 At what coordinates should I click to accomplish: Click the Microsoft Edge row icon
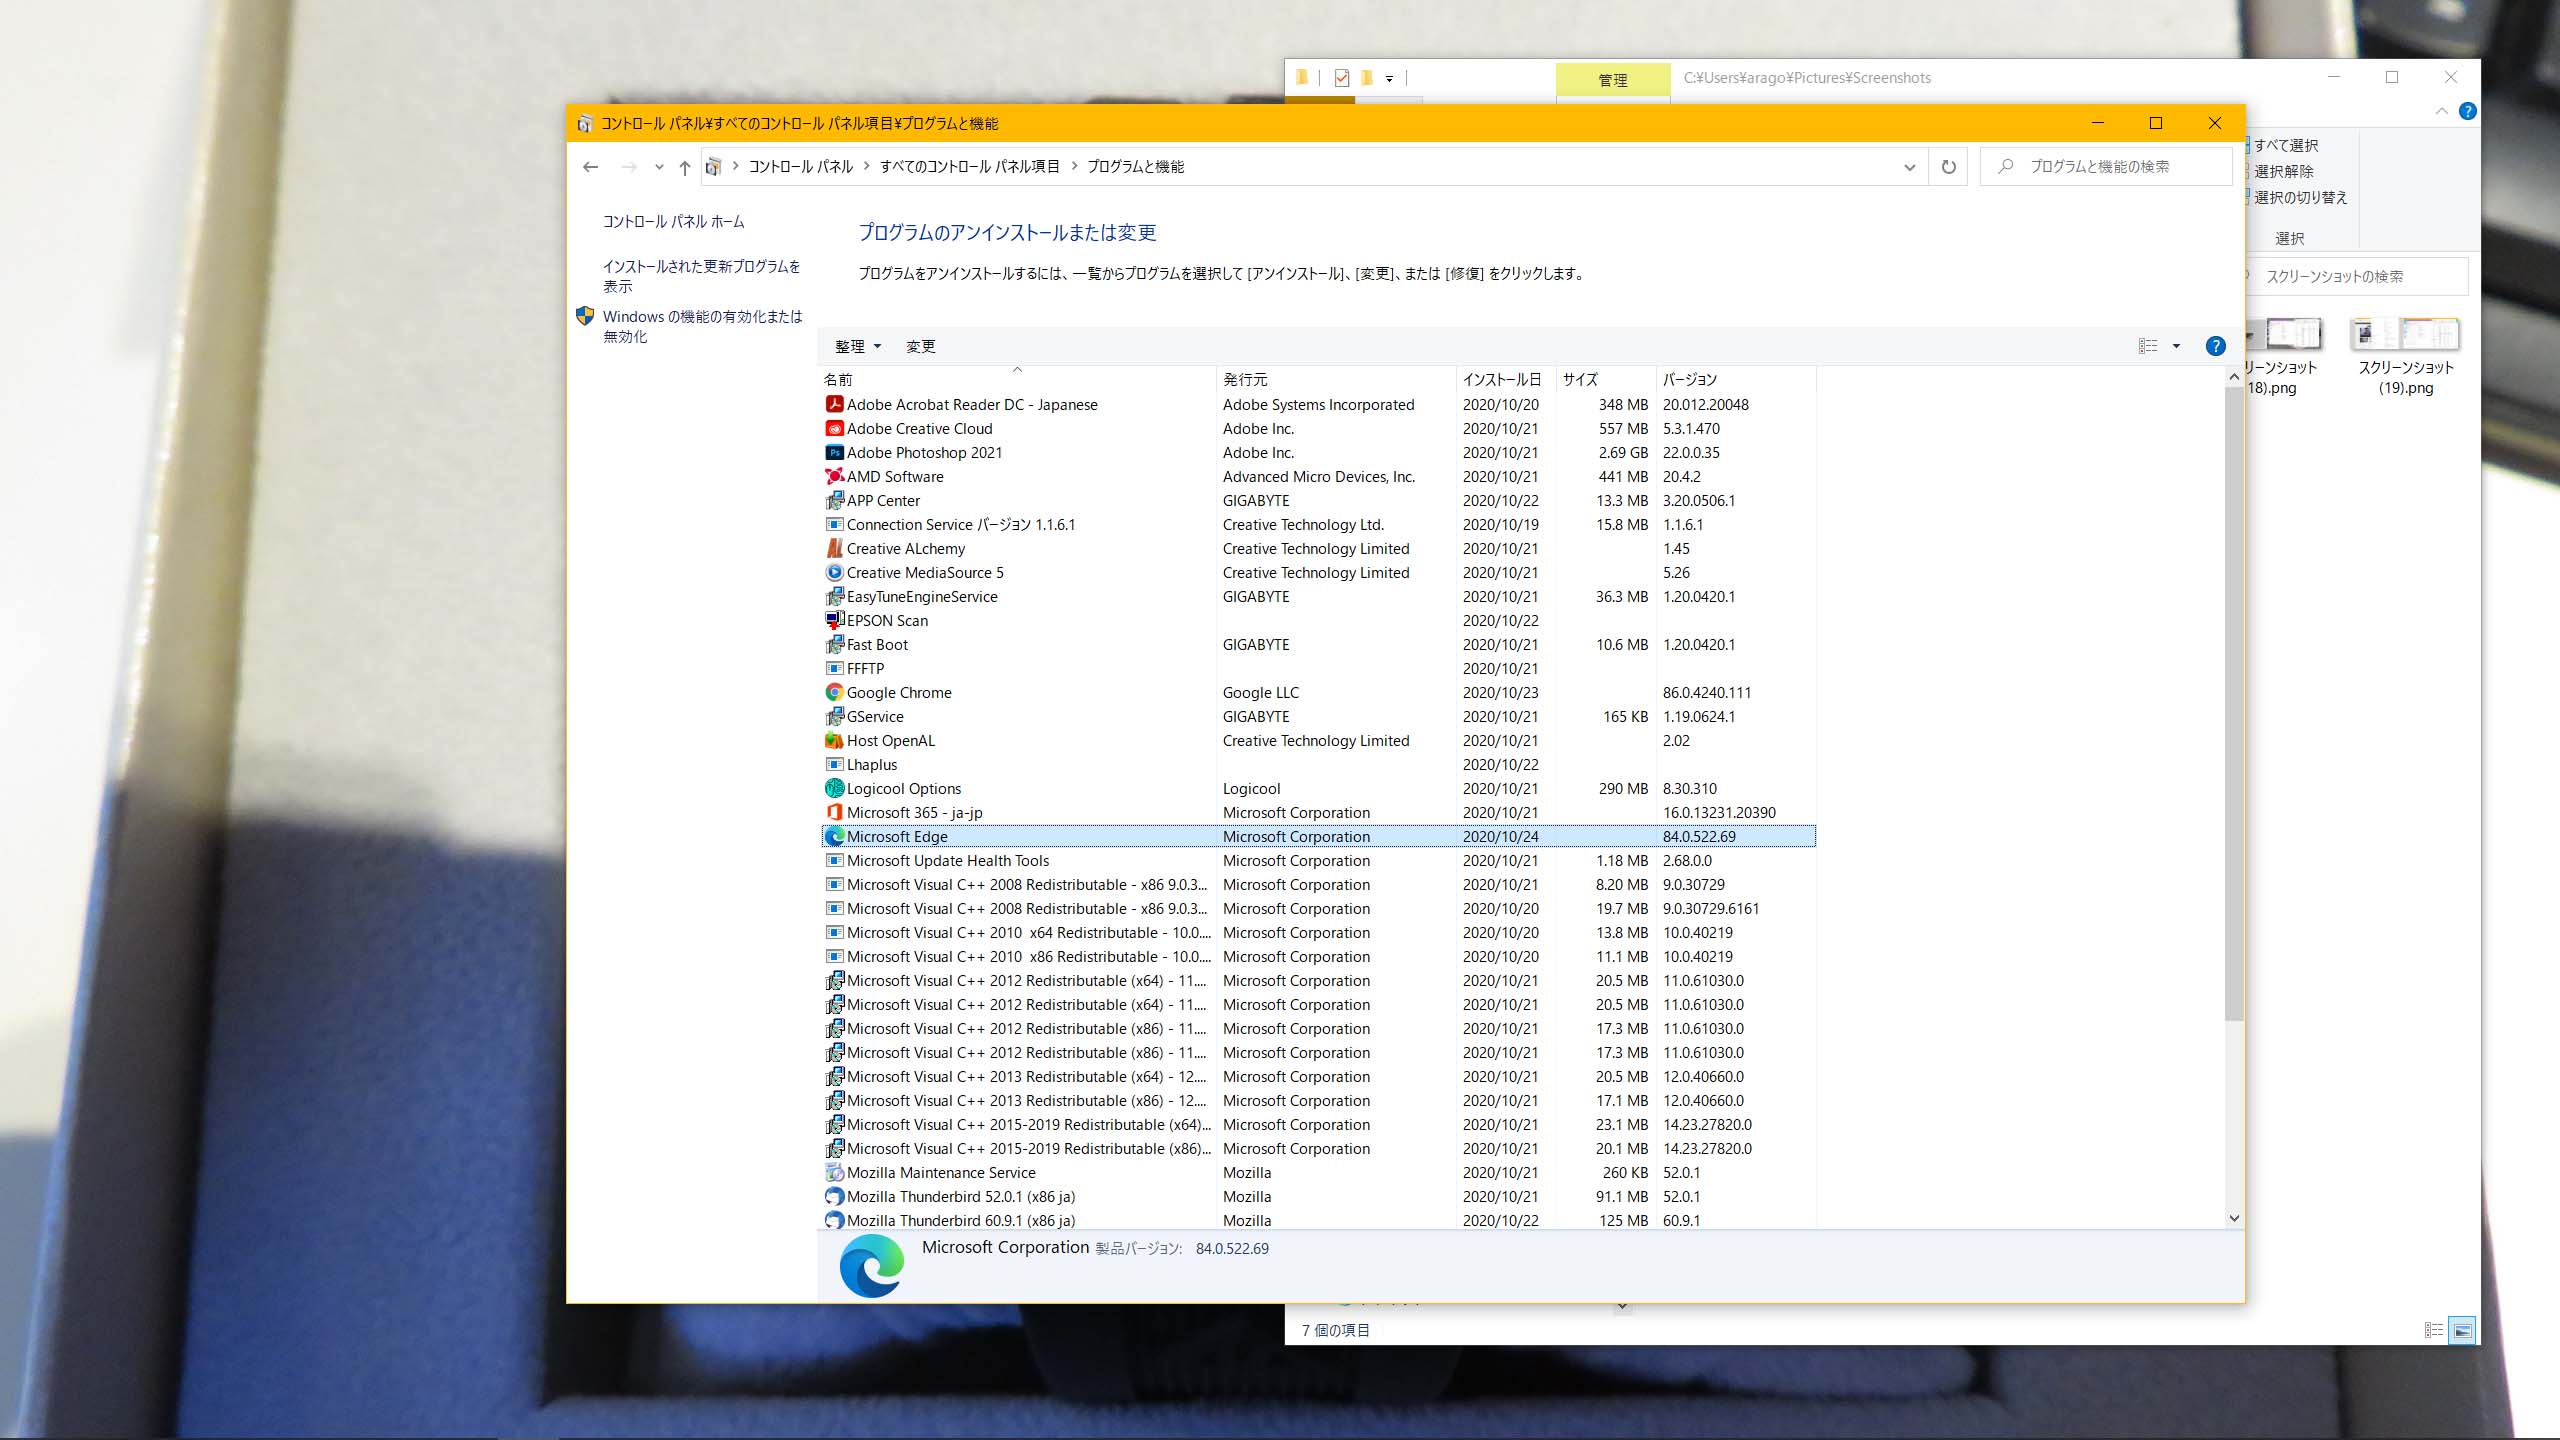point(834,836)
